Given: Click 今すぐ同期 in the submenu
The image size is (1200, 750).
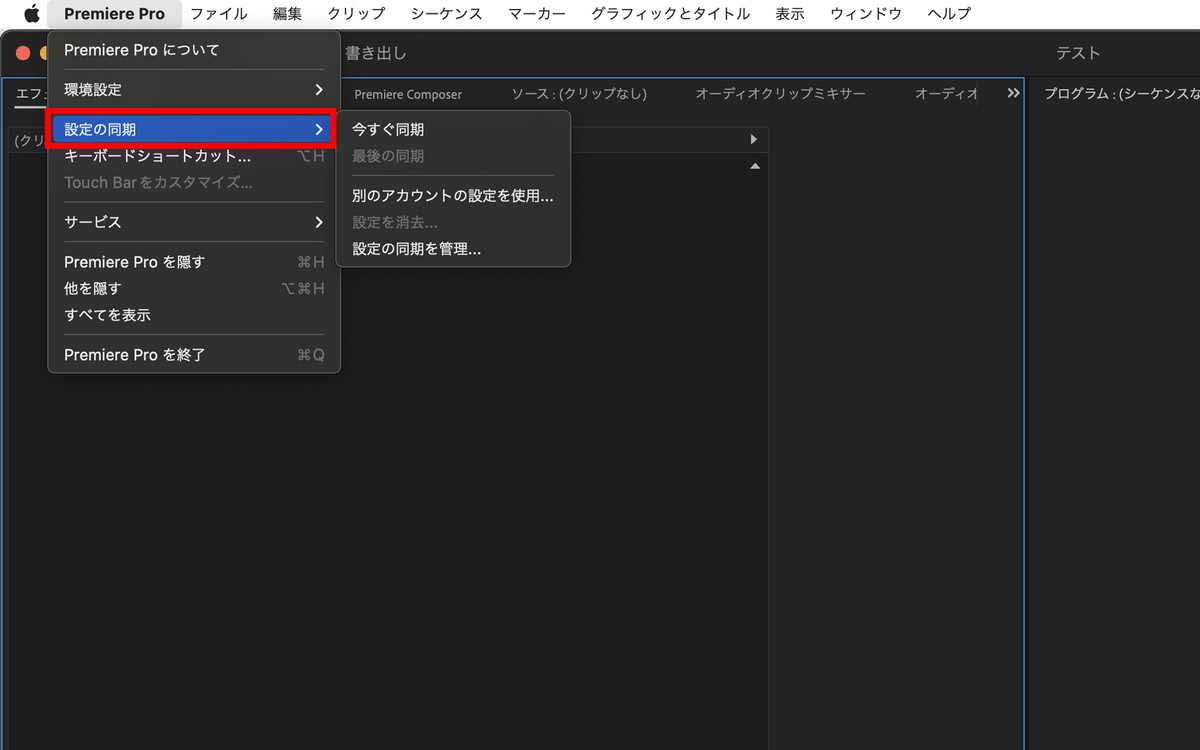Looking at the screenshot, I should (x=453, y=129).
